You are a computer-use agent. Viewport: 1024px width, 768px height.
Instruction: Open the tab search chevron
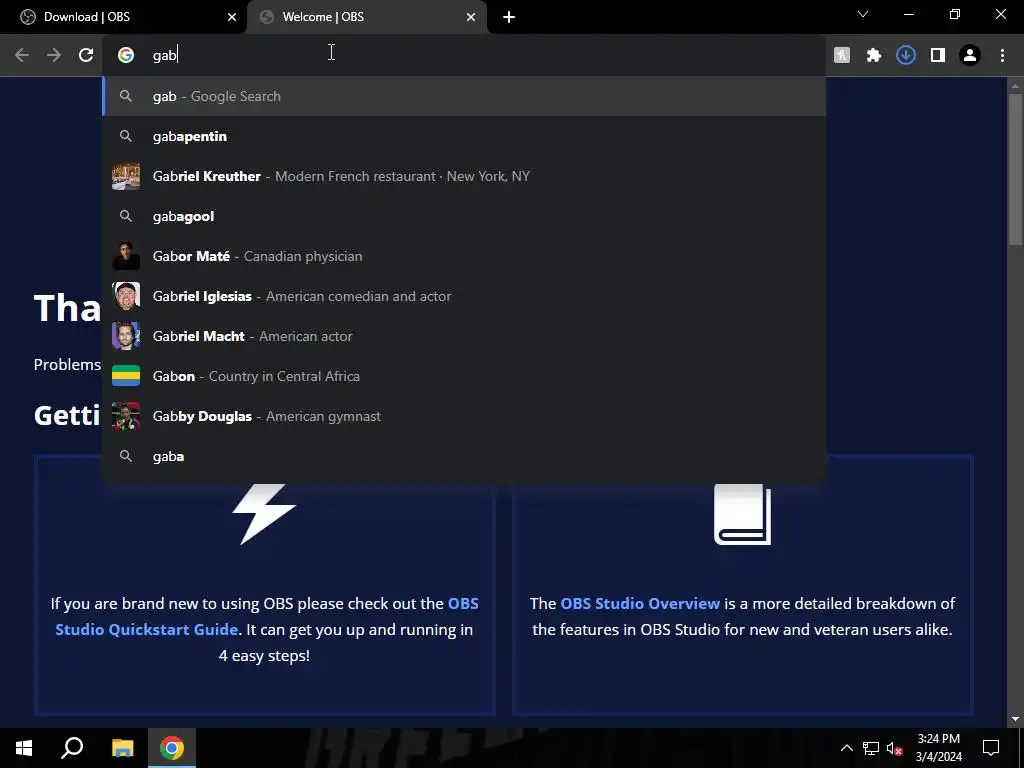[863, 14]
